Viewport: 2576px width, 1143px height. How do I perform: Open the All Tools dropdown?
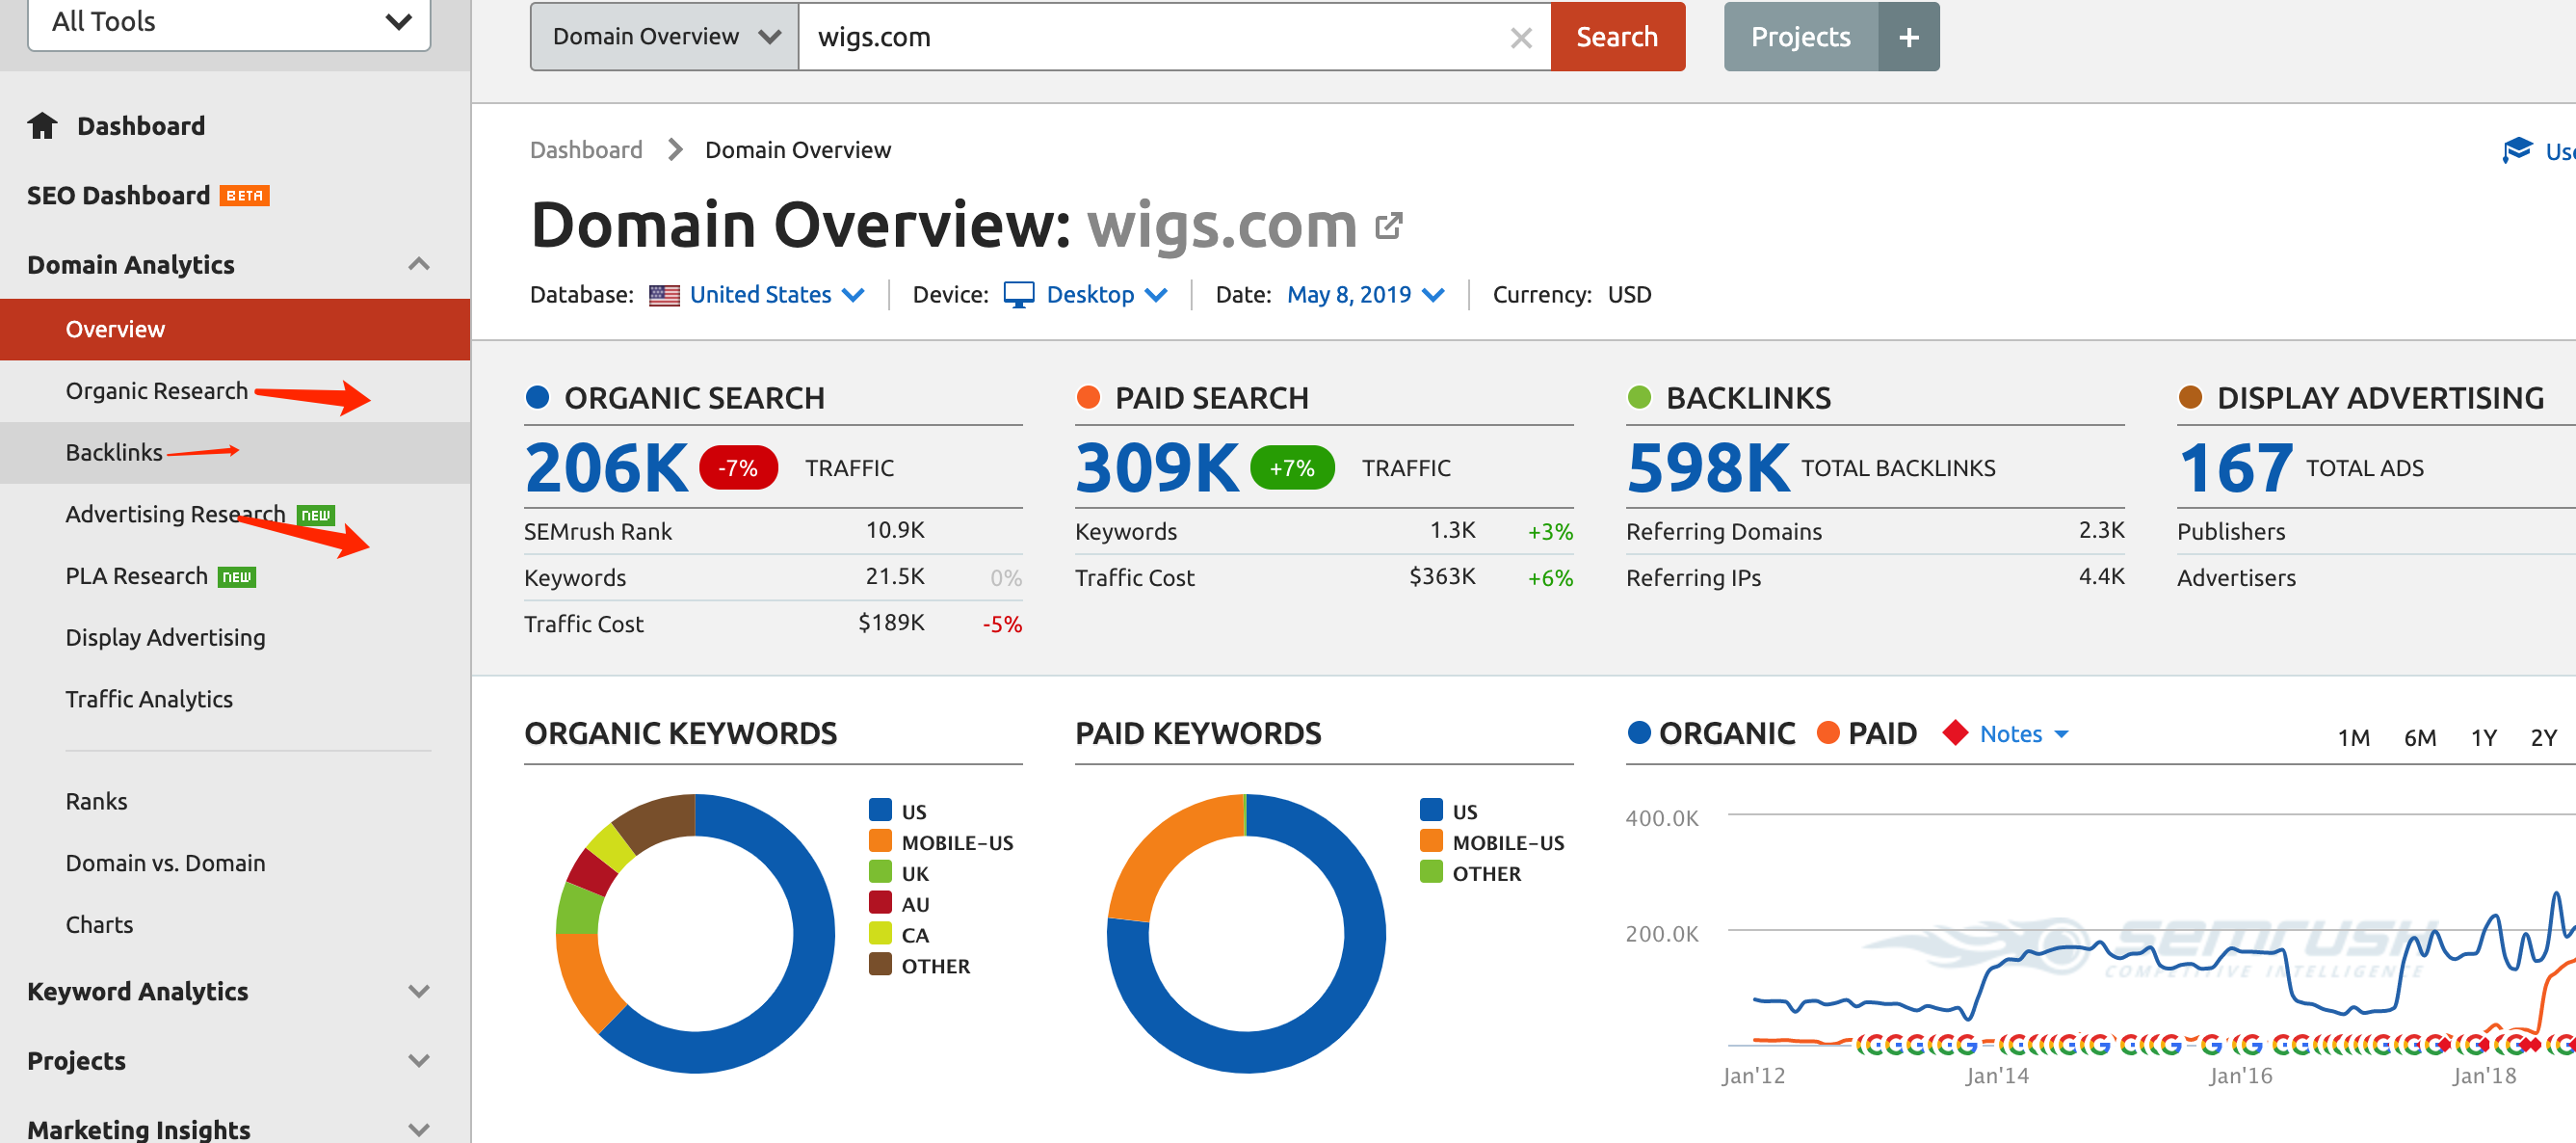(229, 22)
